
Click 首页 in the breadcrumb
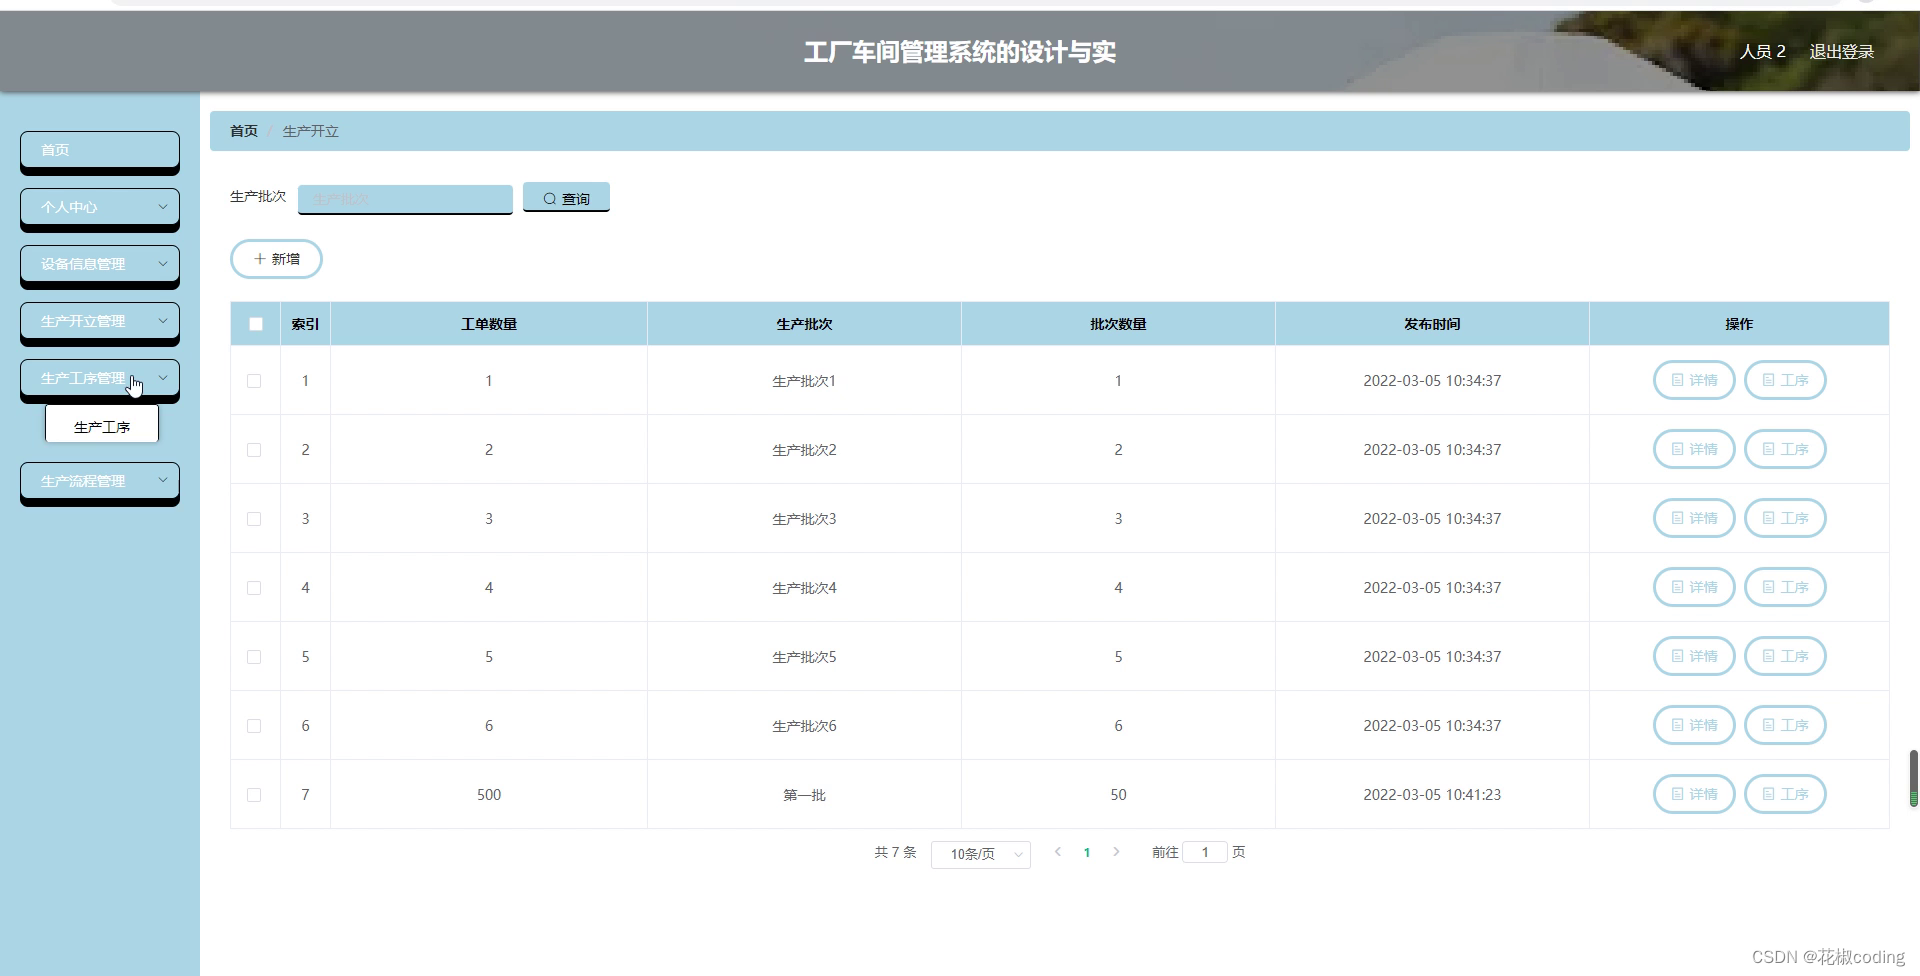(244, 131)
